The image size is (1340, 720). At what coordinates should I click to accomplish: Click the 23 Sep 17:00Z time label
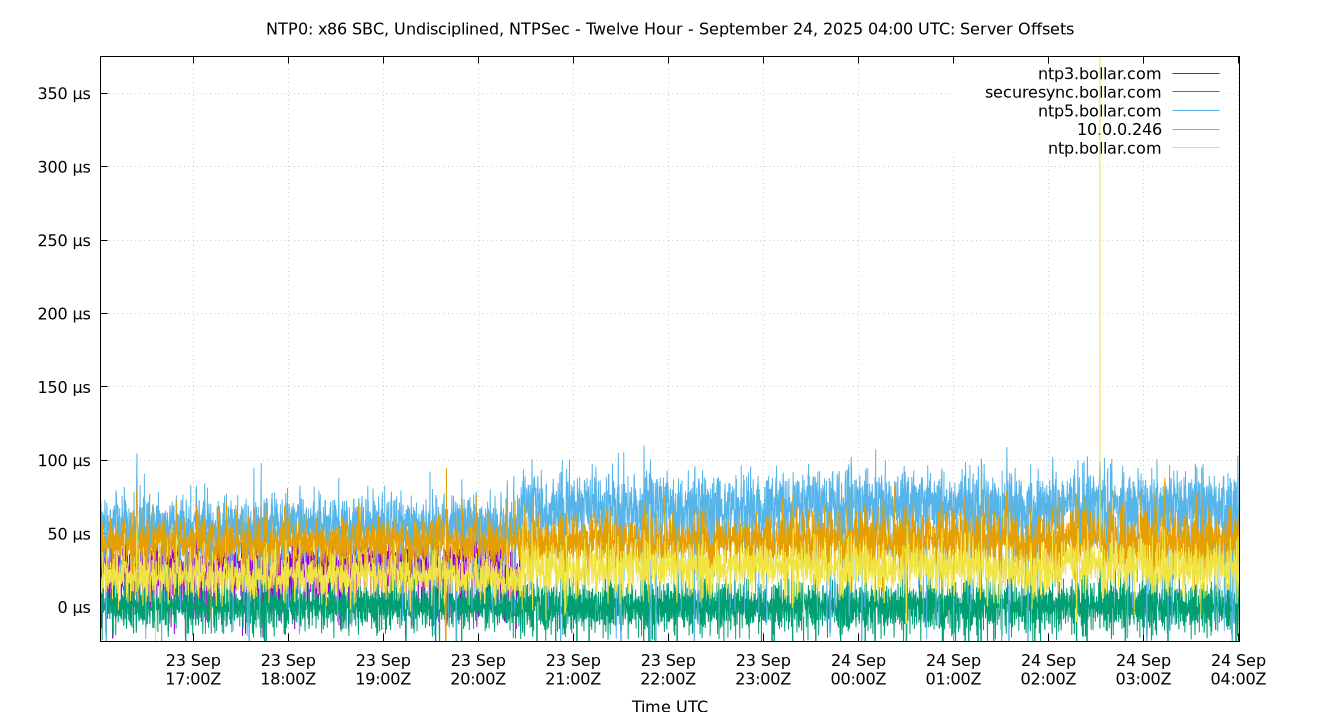click(193, 670)
